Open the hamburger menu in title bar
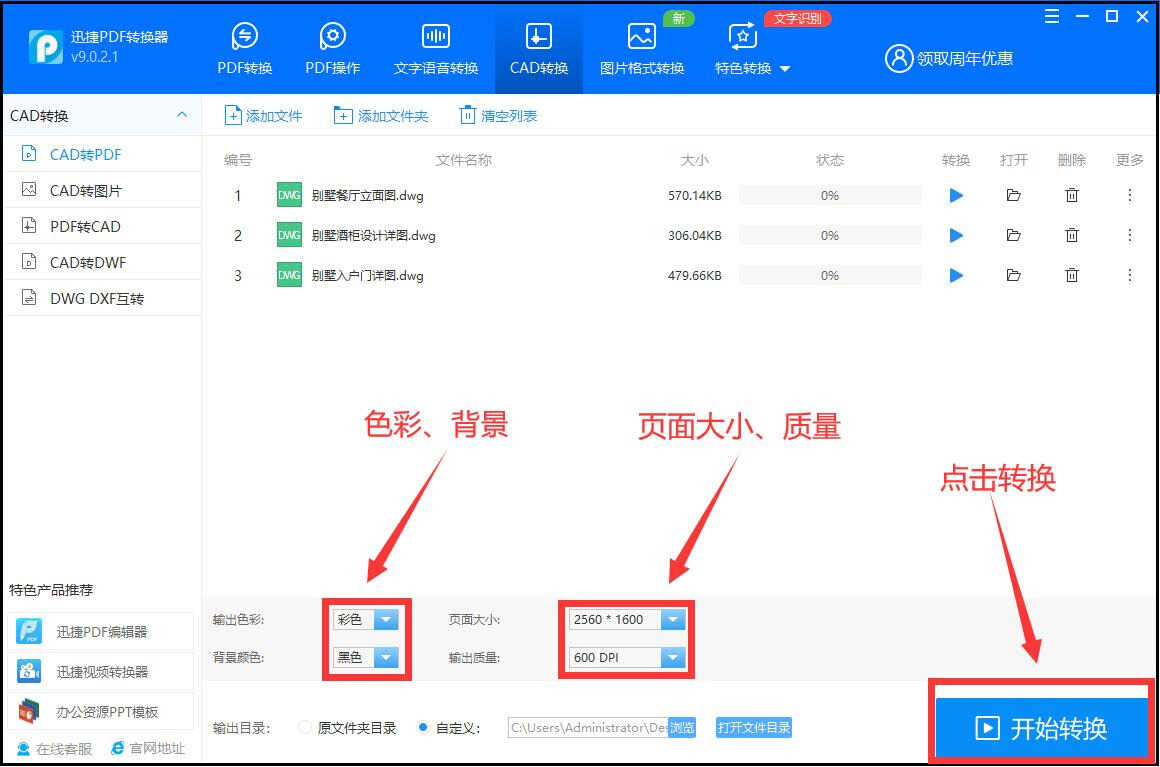This screenshot has height=767, width=1160. [1051, 16]
